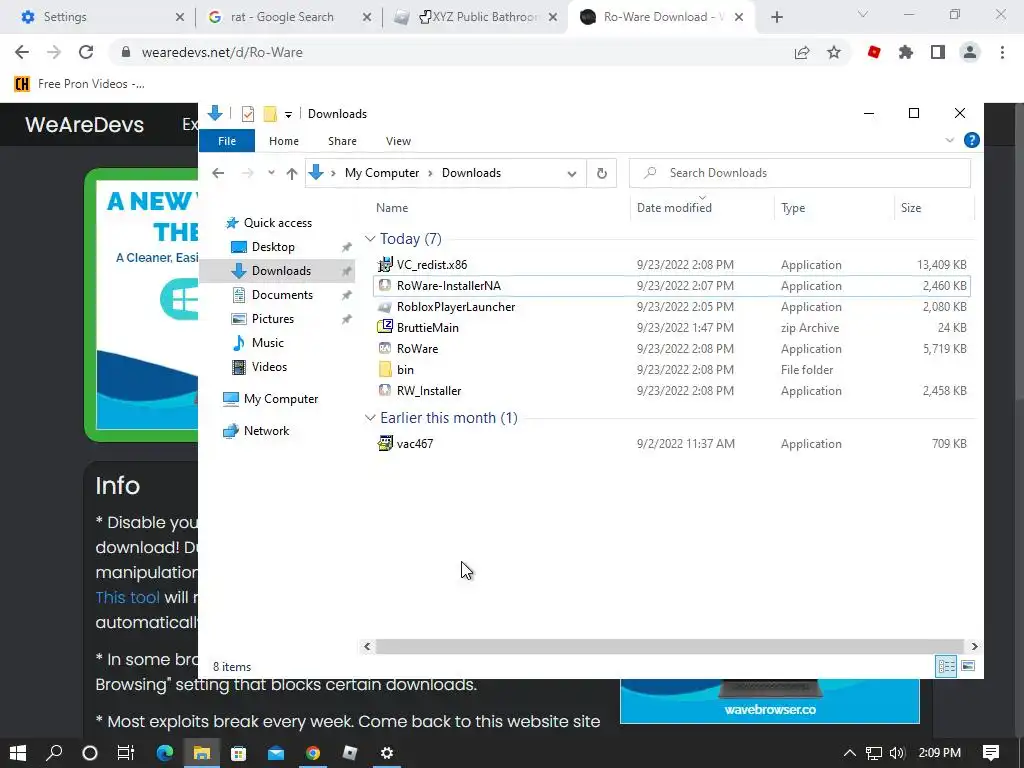1024x768 pixels.
Task: Open the notification center icon
Action: pyautogui.click(x=991, y=753)
